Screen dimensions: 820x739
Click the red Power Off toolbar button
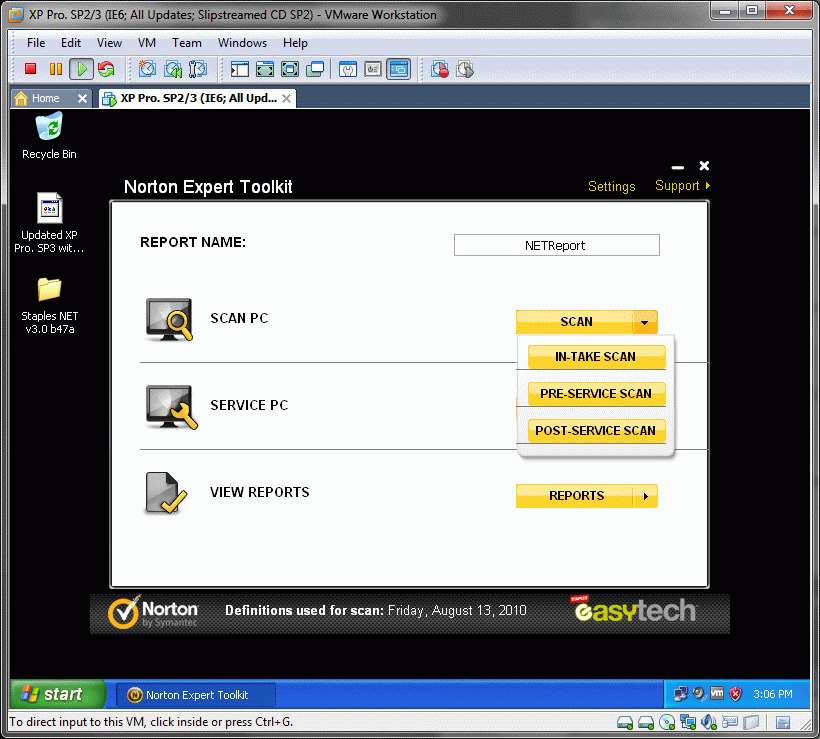point(31,69)
